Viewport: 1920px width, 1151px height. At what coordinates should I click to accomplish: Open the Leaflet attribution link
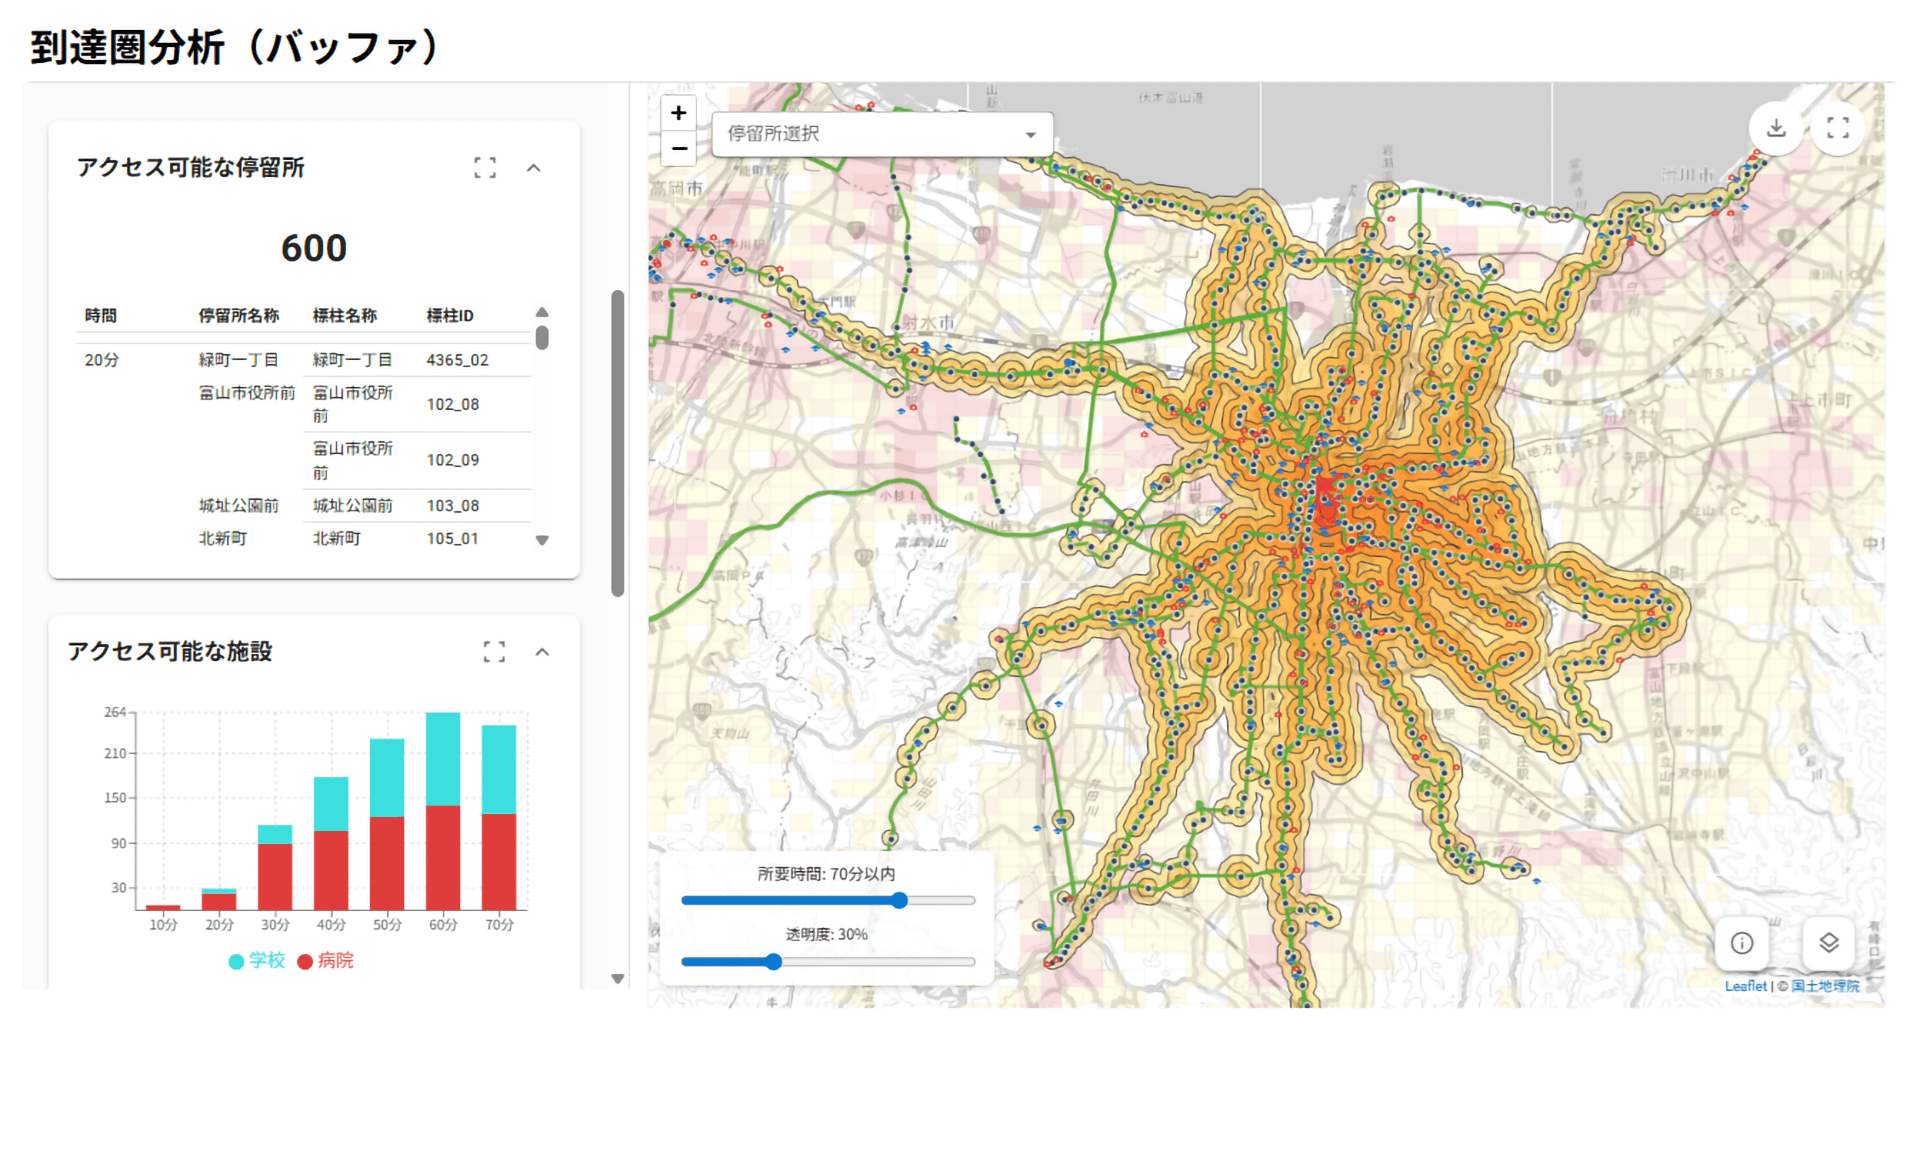click(x=1745, y=986)
